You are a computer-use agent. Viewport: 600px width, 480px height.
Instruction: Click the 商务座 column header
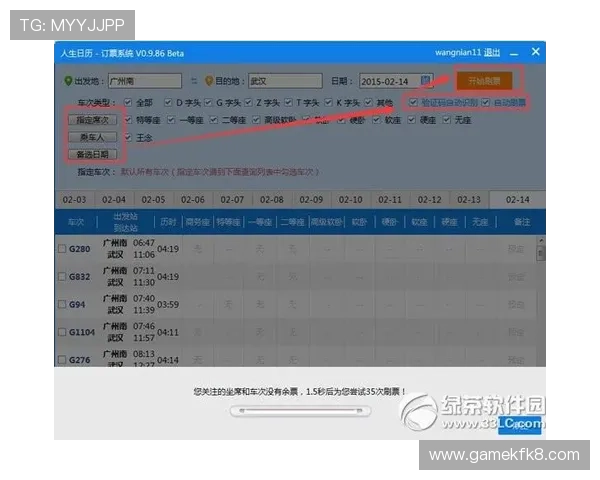click(x=198, y=222)
